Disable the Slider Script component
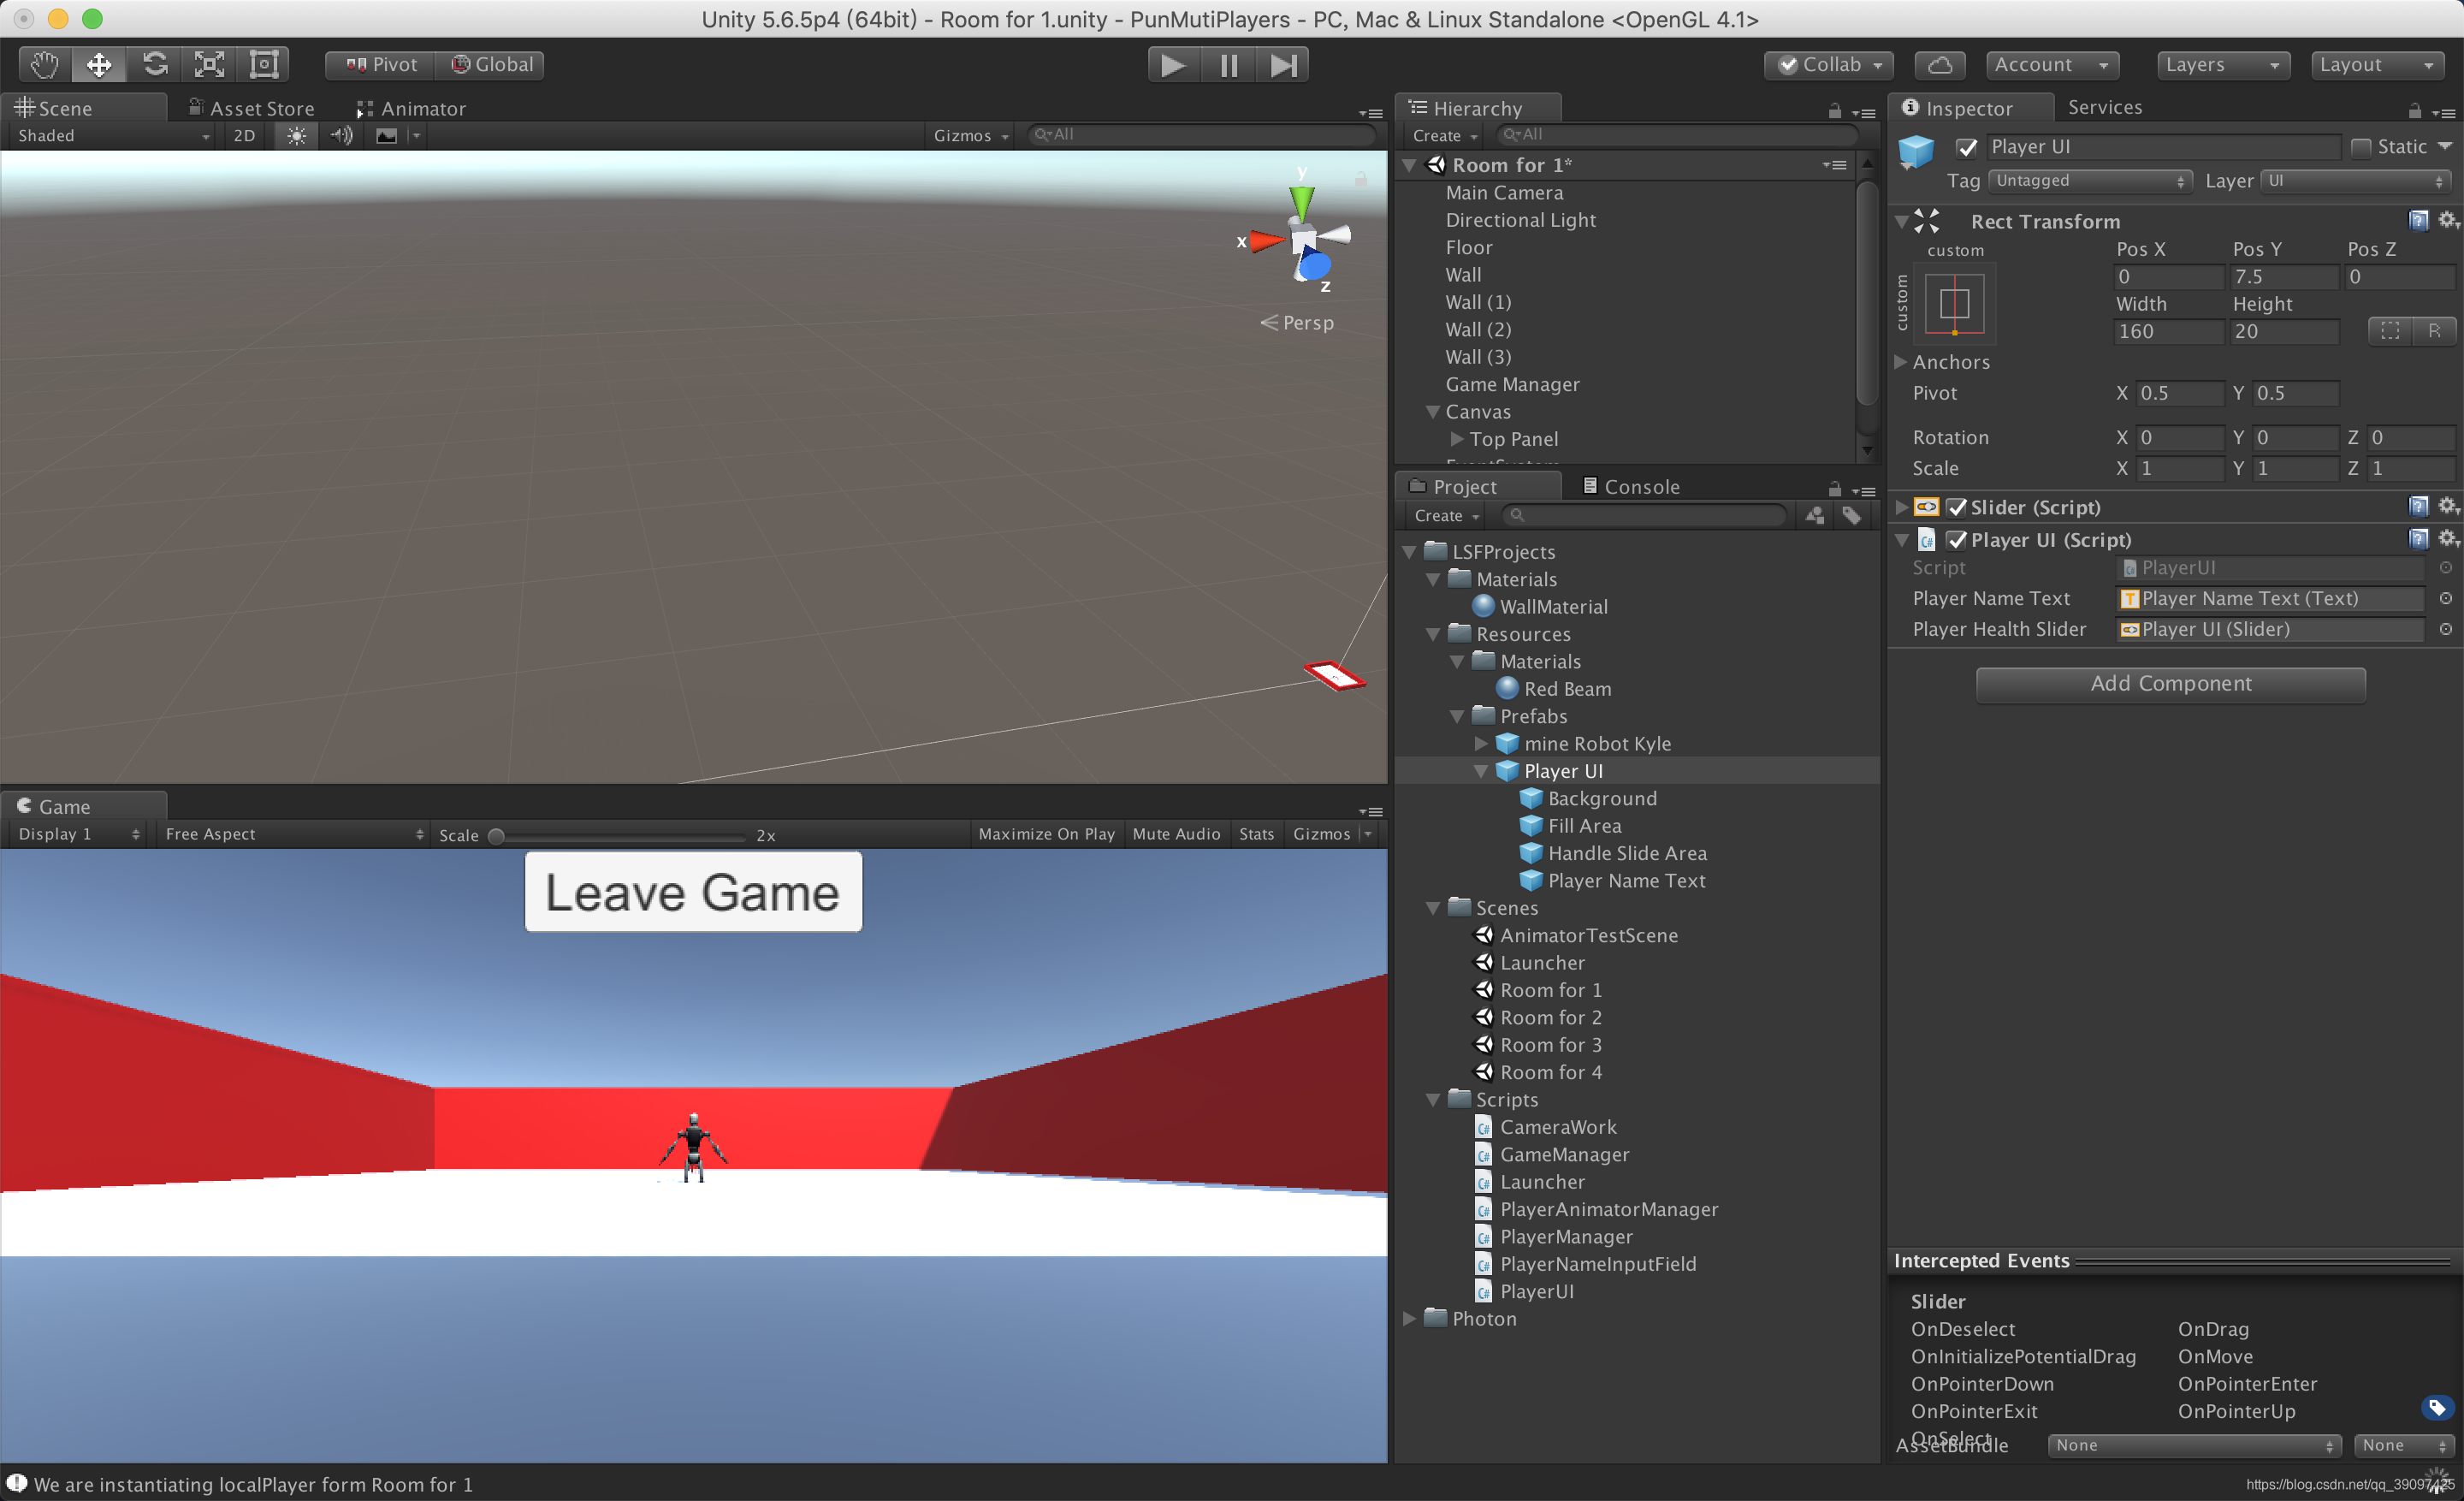The height and width of the screenshot is (1501, 2464). 1958,507
